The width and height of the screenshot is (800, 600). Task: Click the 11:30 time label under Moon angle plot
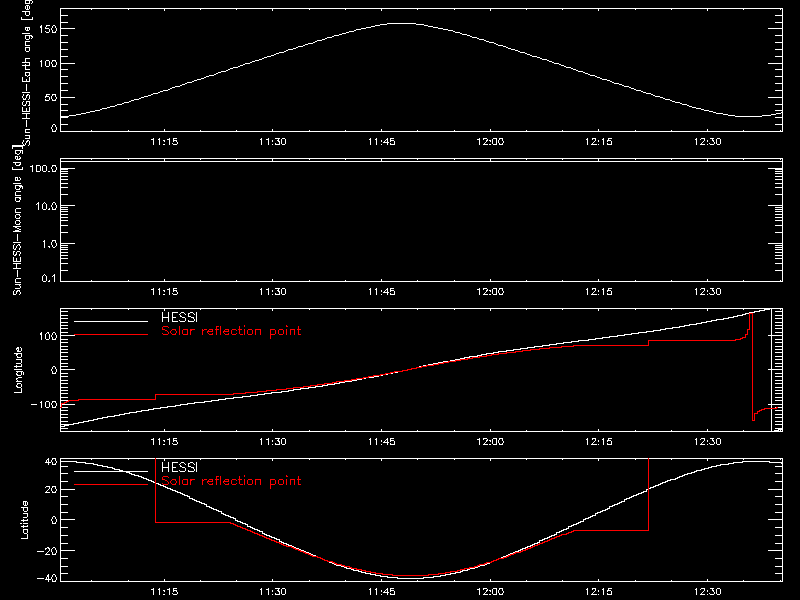(x=273, y=291)
